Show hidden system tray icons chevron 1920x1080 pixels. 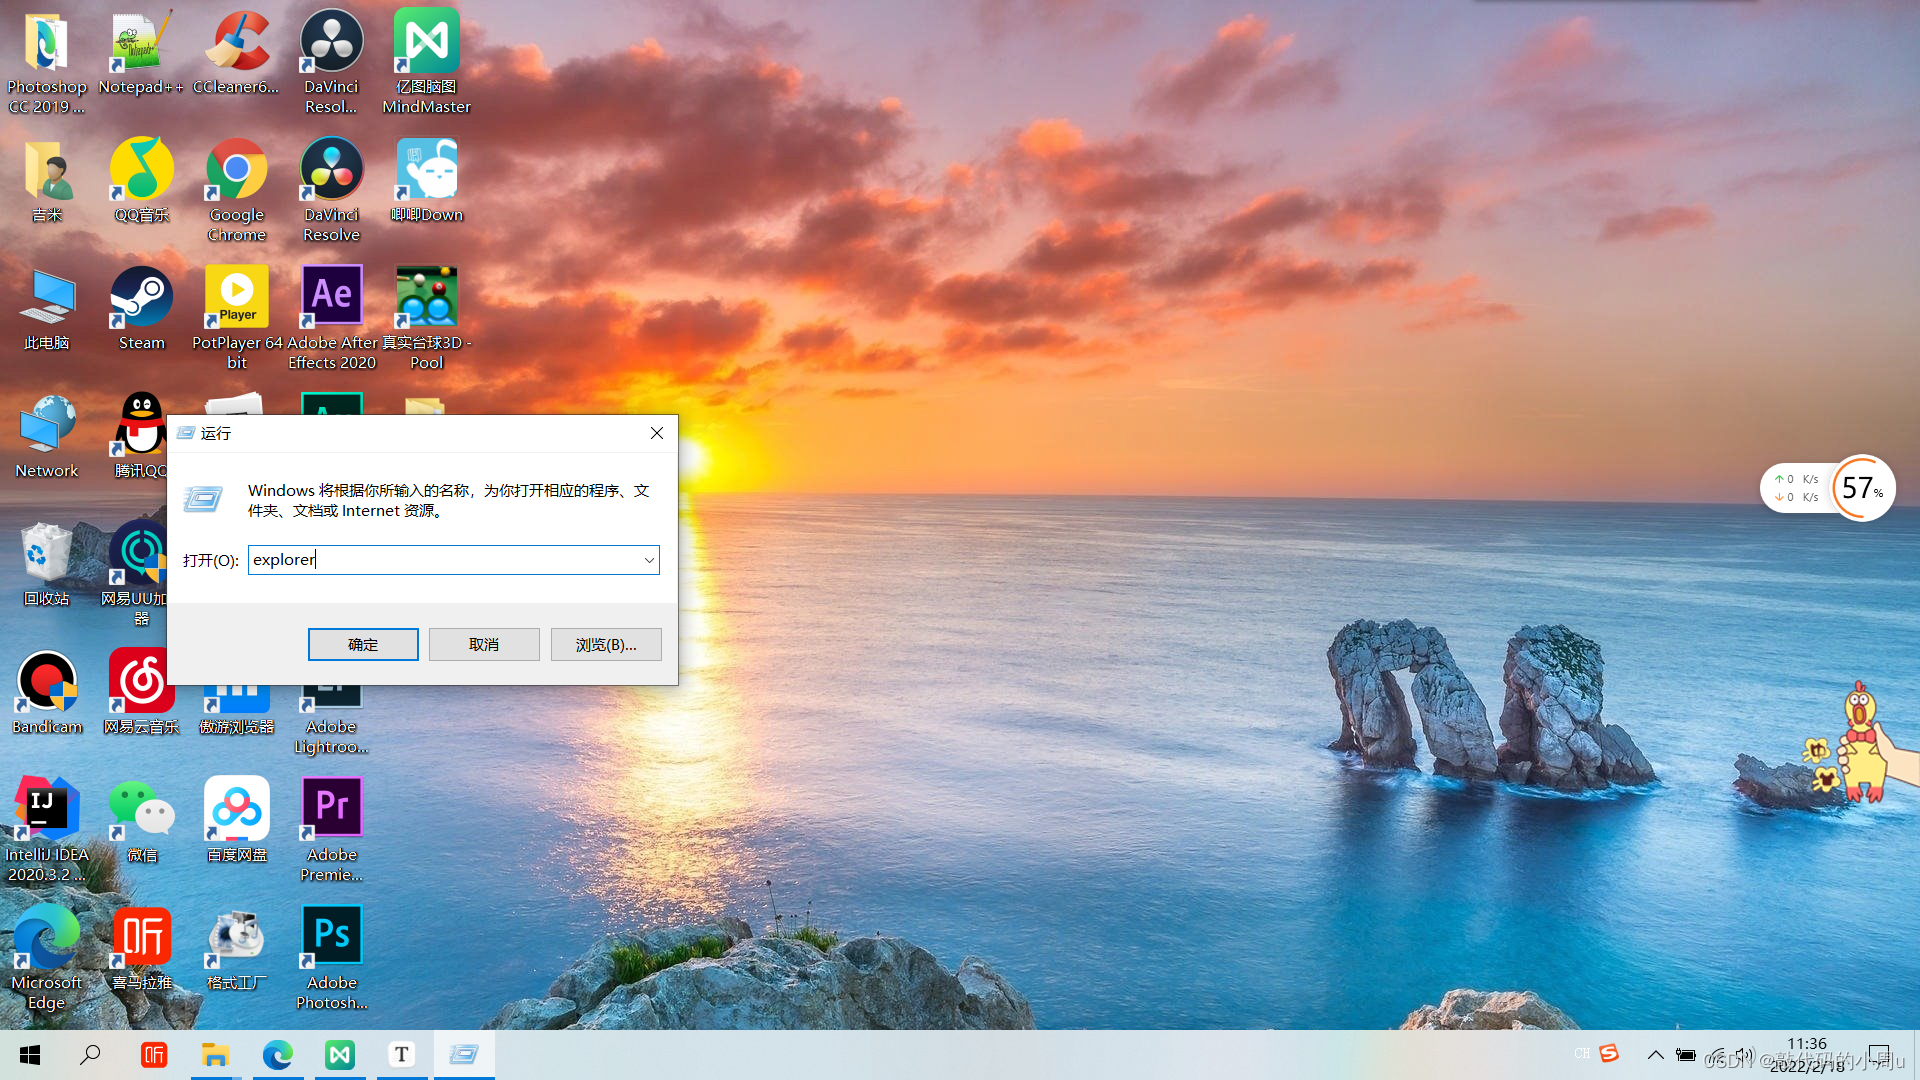click(x=1656, y=1055)
